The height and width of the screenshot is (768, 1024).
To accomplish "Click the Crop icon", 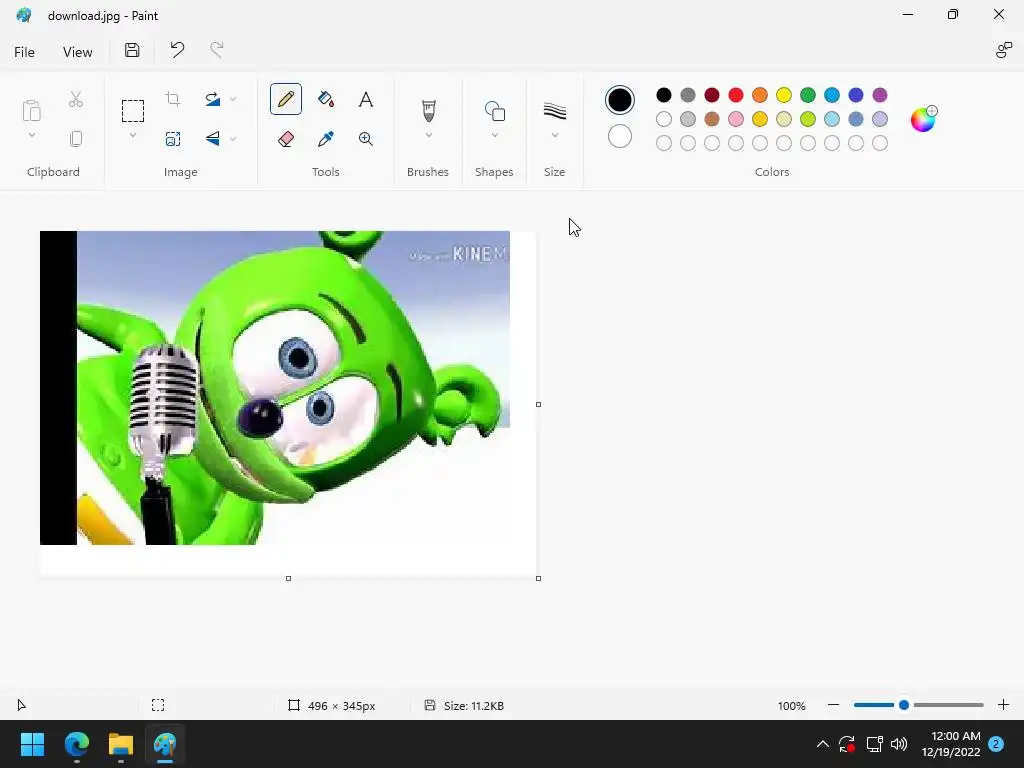I will point(173,99).
